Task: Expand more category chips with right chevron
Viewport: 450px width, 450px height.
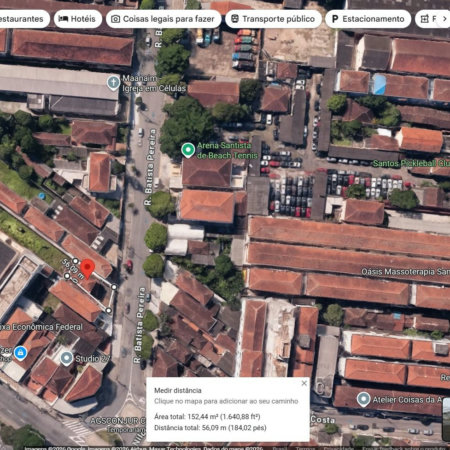Action: [x=445, y=19]
